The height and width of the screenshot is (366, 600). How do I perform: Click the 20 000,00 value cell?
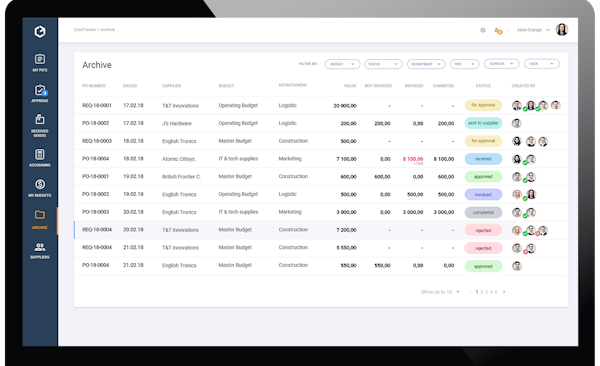(x=345, y=106)
